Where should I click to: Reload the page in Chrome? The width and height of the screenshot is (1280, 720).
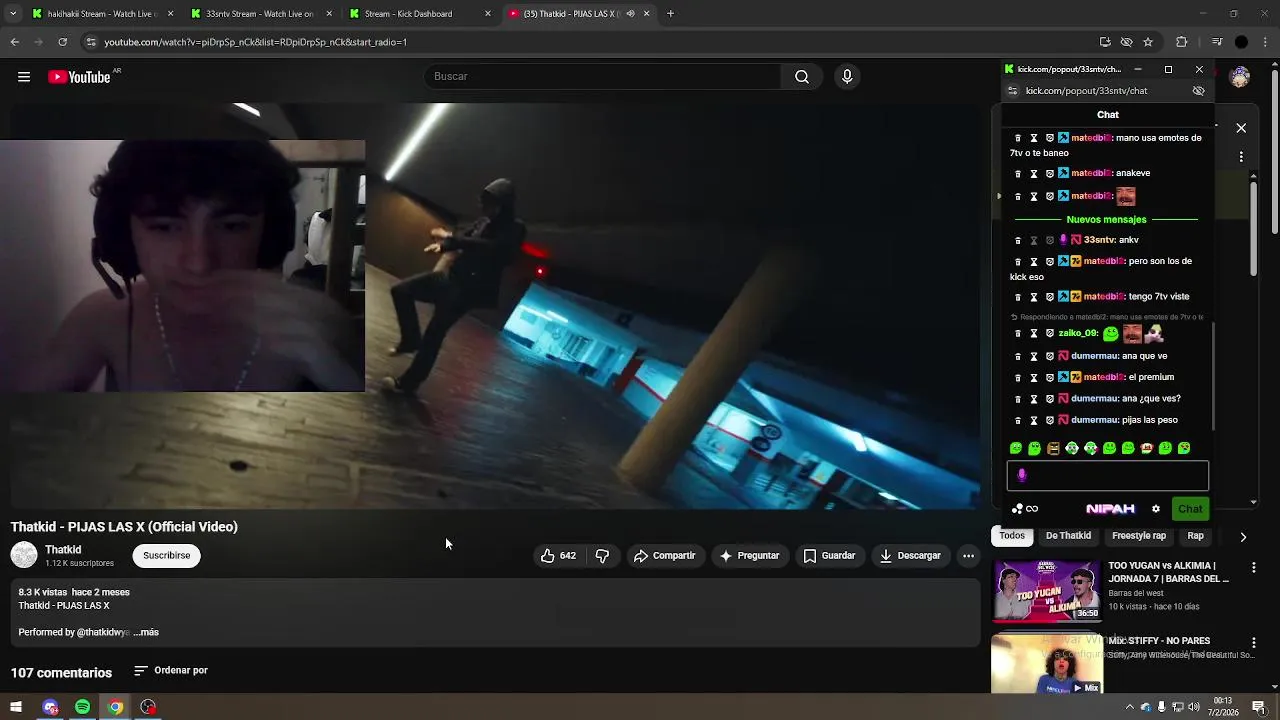tap(62, 42)
